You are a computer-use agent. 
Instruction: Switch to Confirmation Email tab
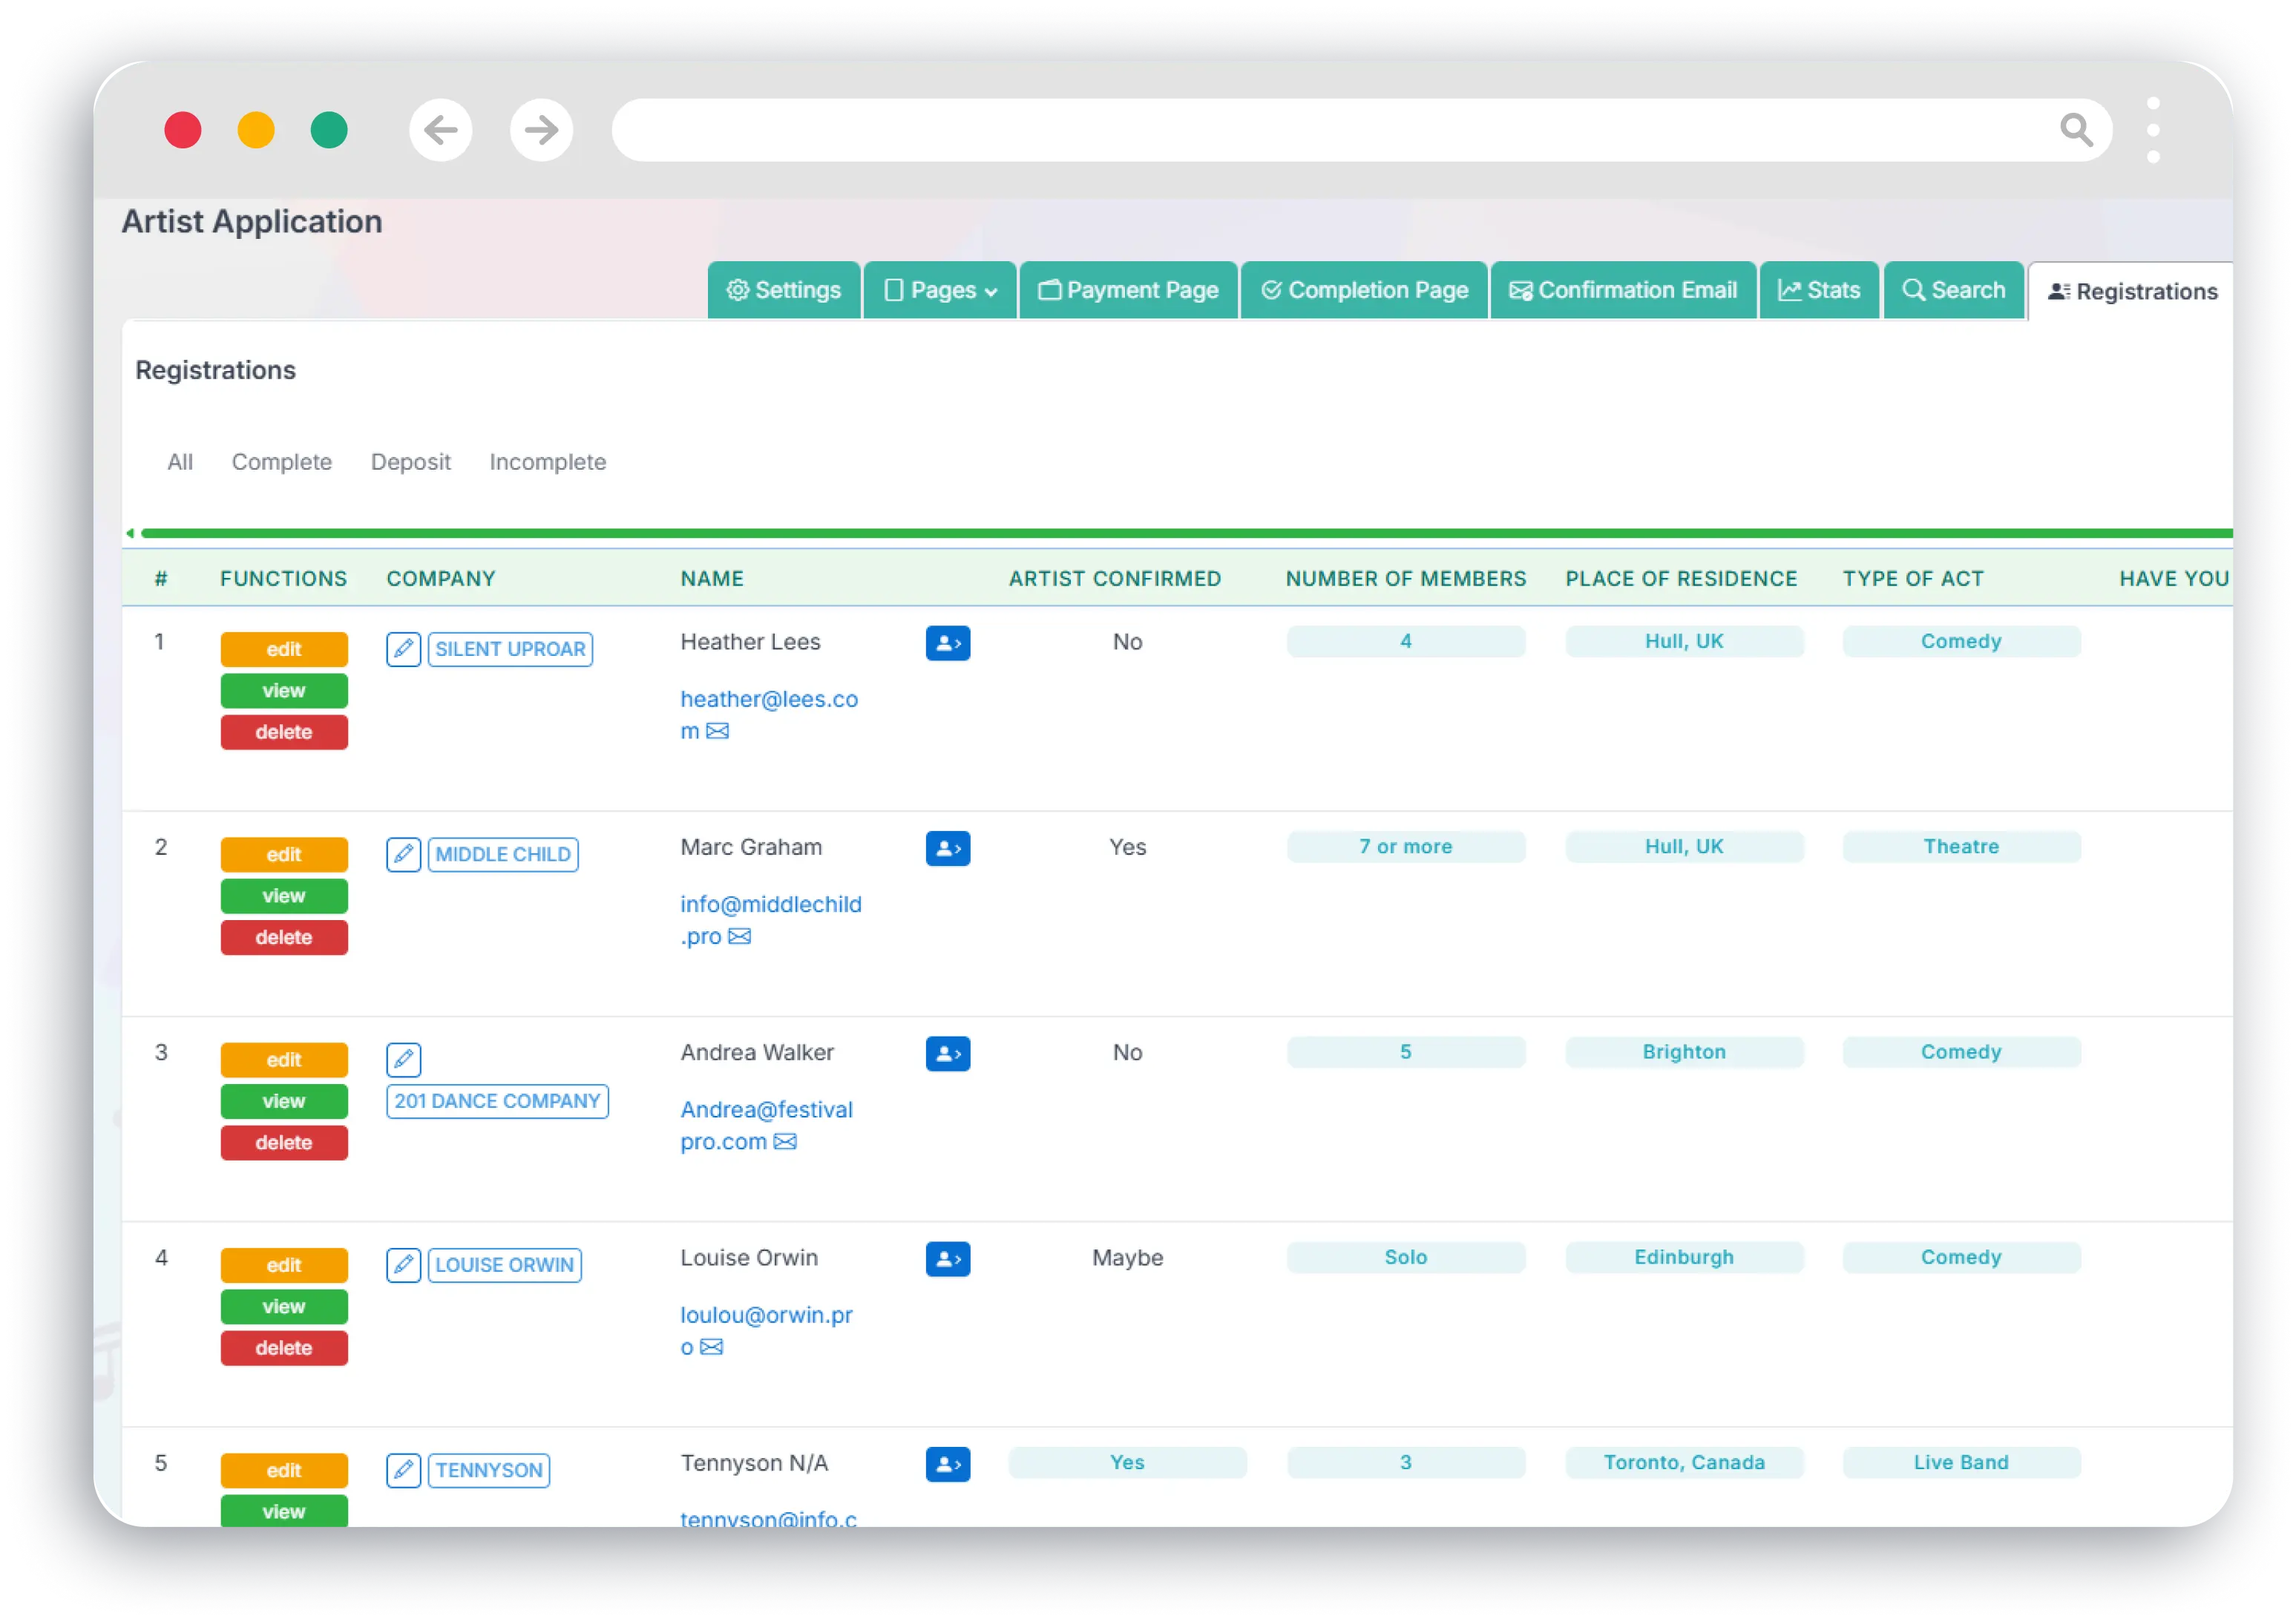point(1623,290)
